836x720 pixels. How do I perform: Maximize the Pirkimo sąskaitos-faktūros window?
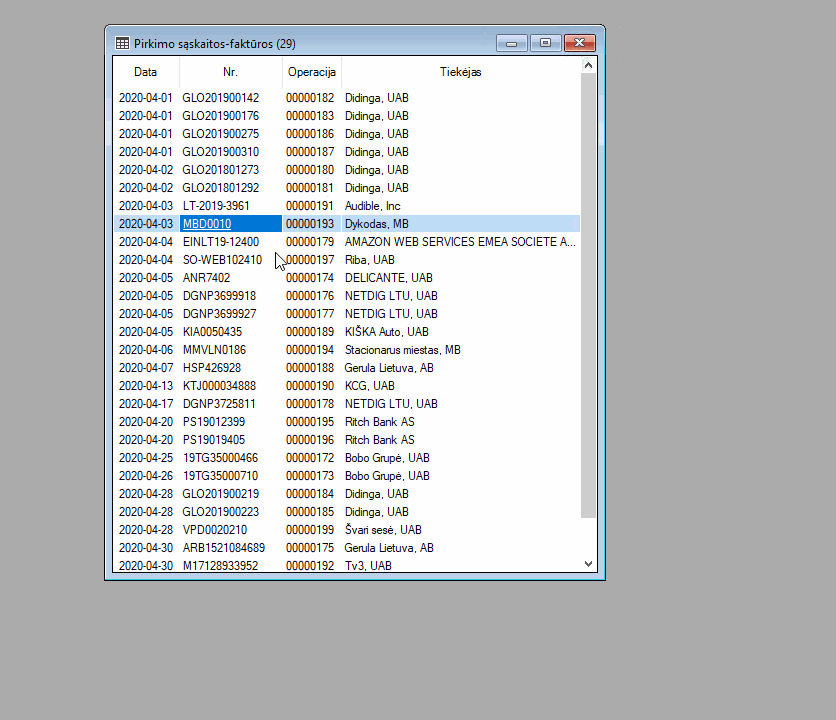pyautogui.click(x=545, y=43)
